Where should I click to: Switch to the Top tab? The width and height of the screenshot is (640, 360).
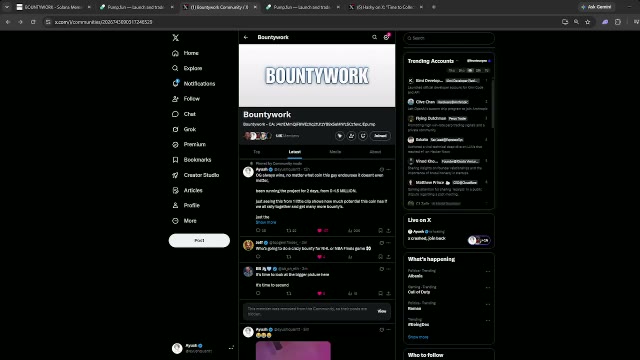coord(257,152)
